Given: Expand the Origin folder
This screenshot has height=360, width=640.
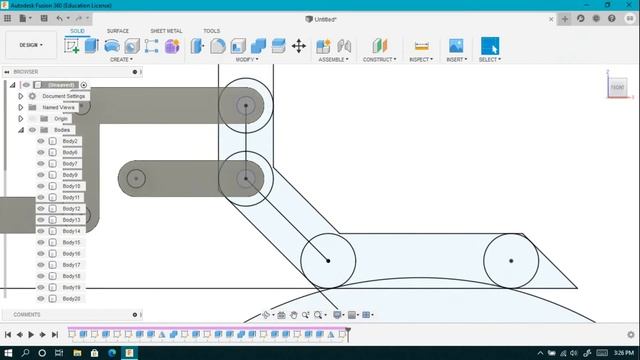Looking at the screenshot, I should [x=20, y=119].
